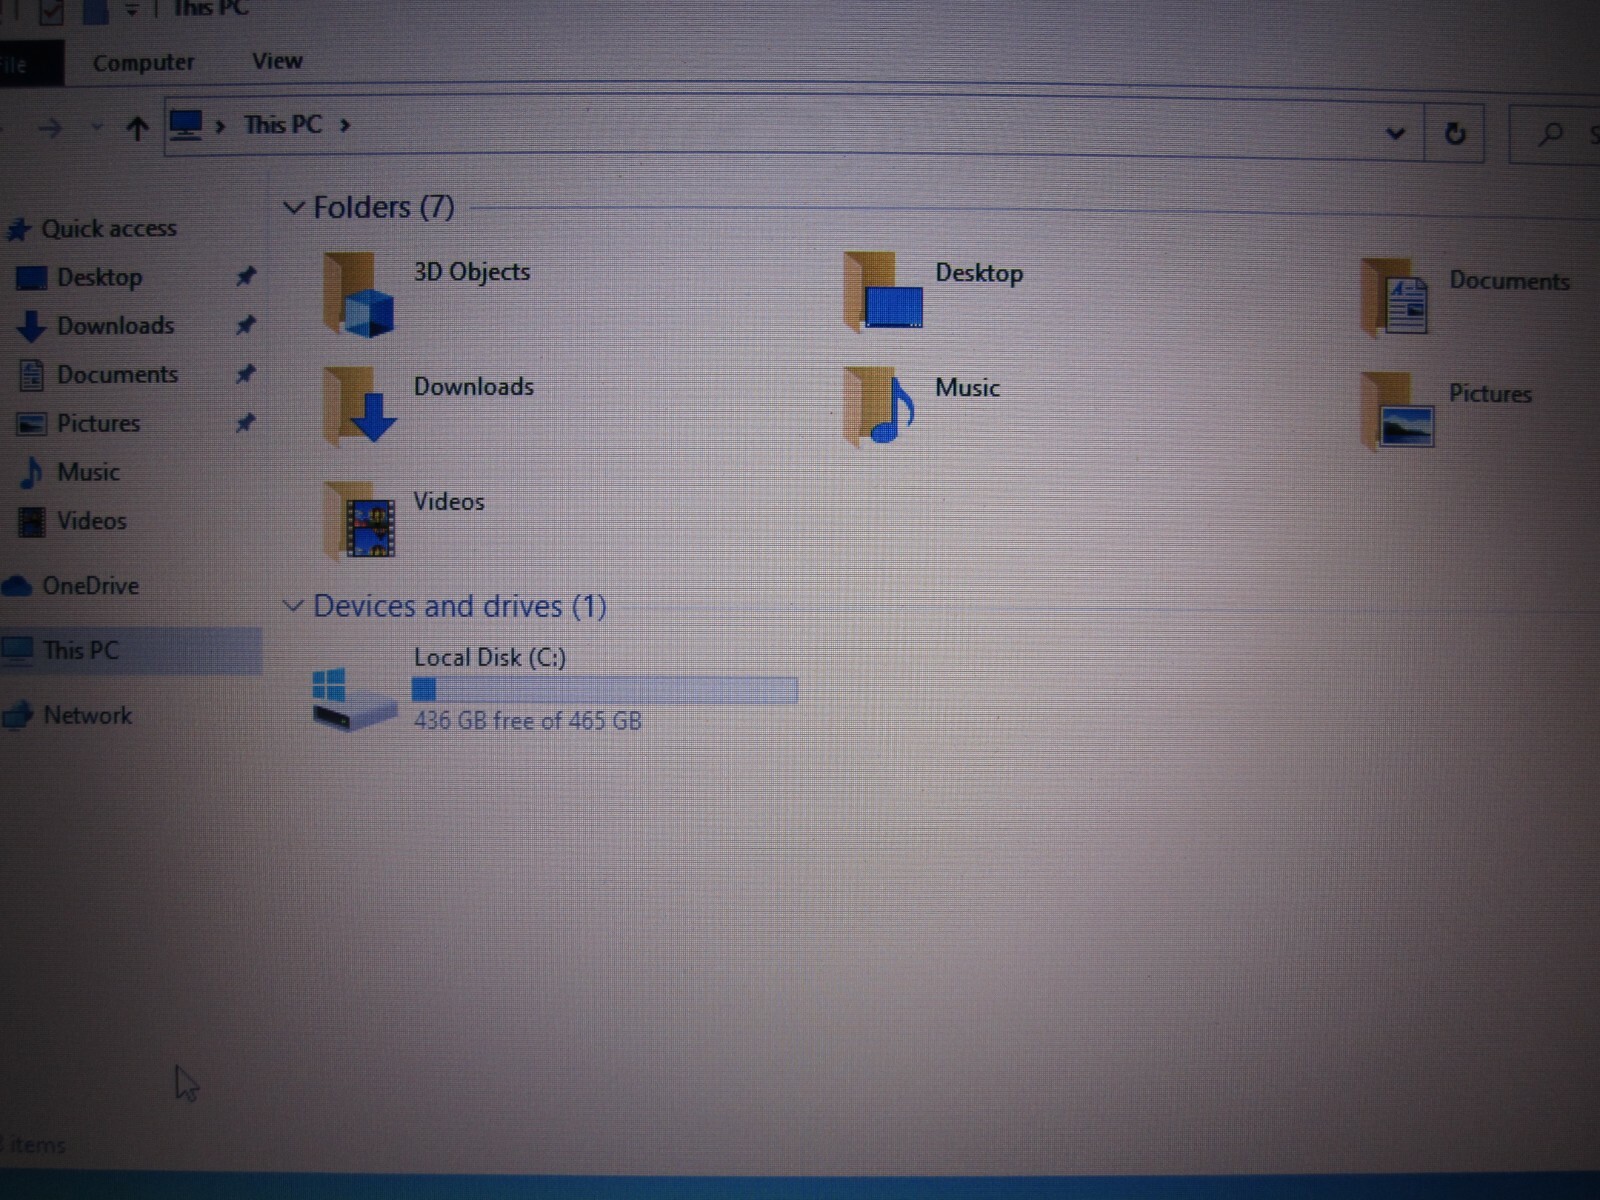This screenshot has height=1200, width=1600.
Task: Click This PC in the address path
Action: (283, 125)
